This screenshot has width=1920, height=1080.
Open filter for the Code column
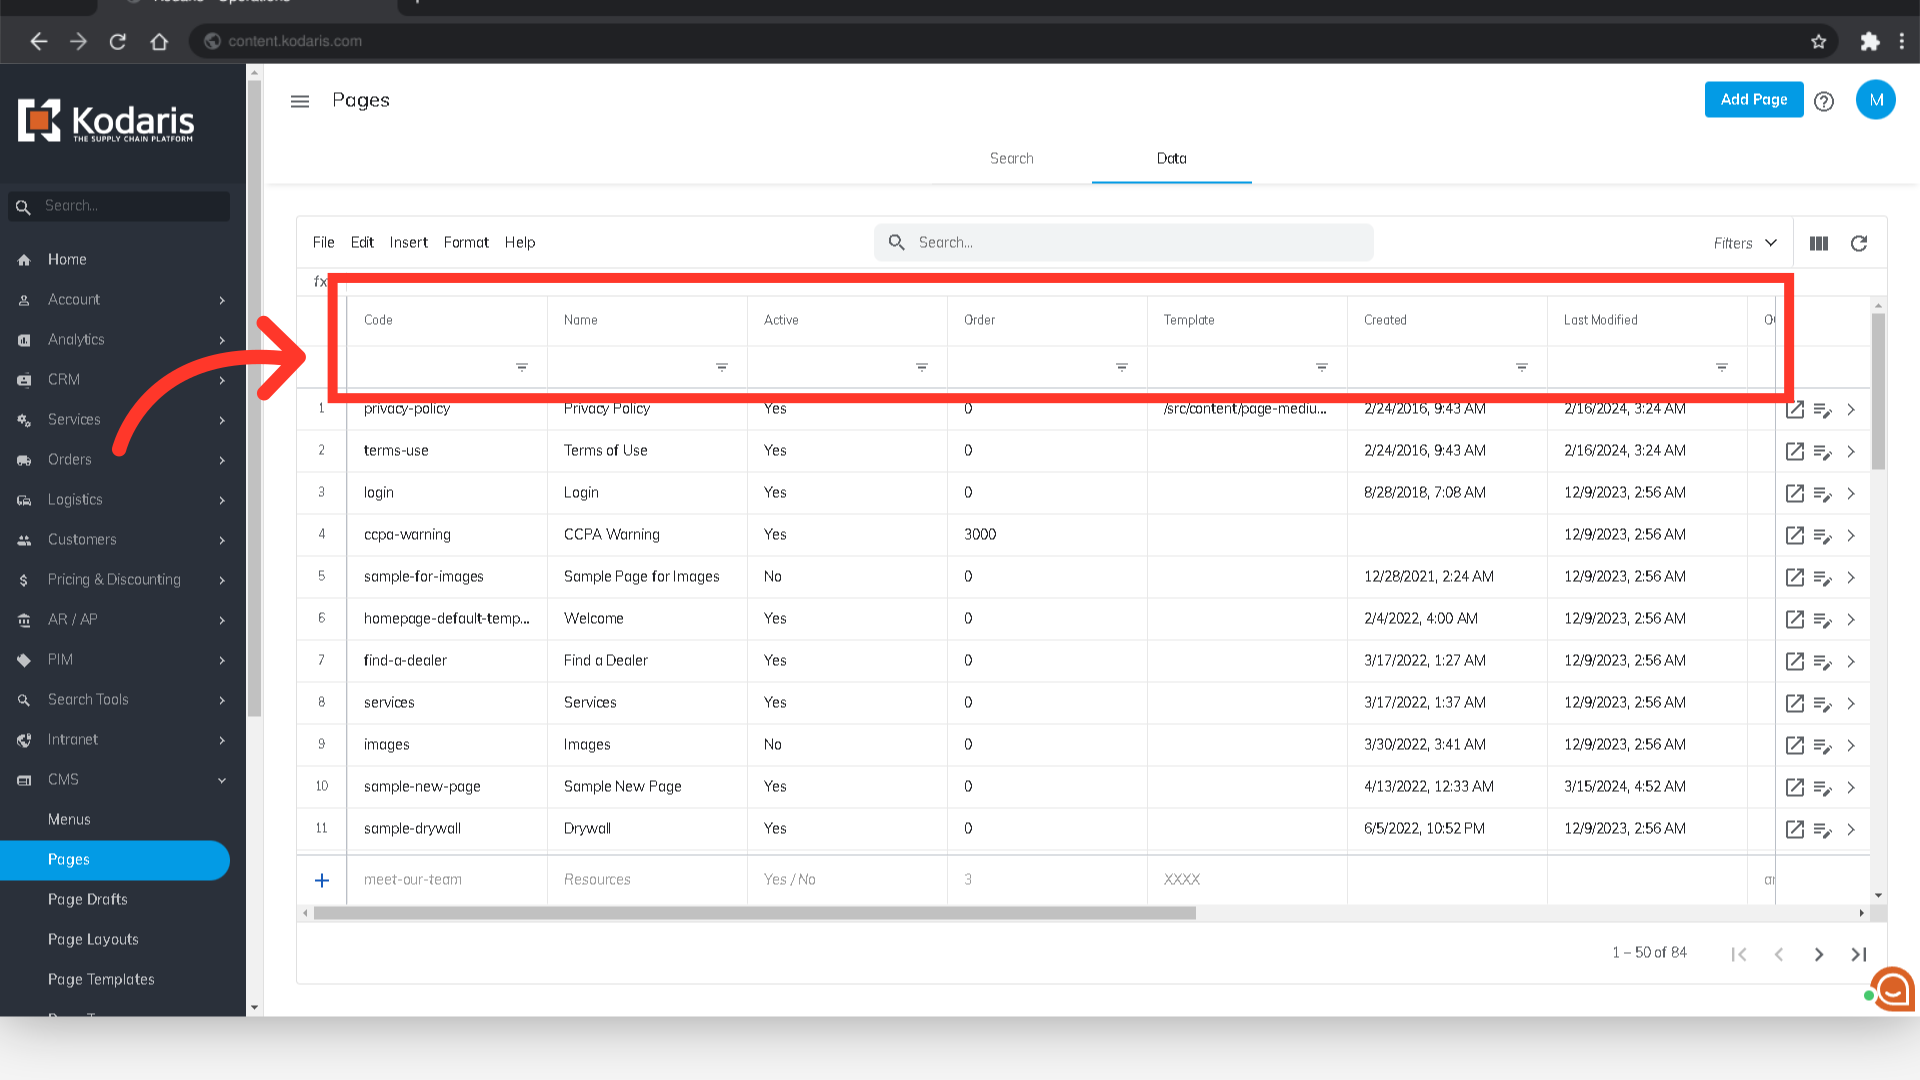pyautogui.click(x=522, y=367)
